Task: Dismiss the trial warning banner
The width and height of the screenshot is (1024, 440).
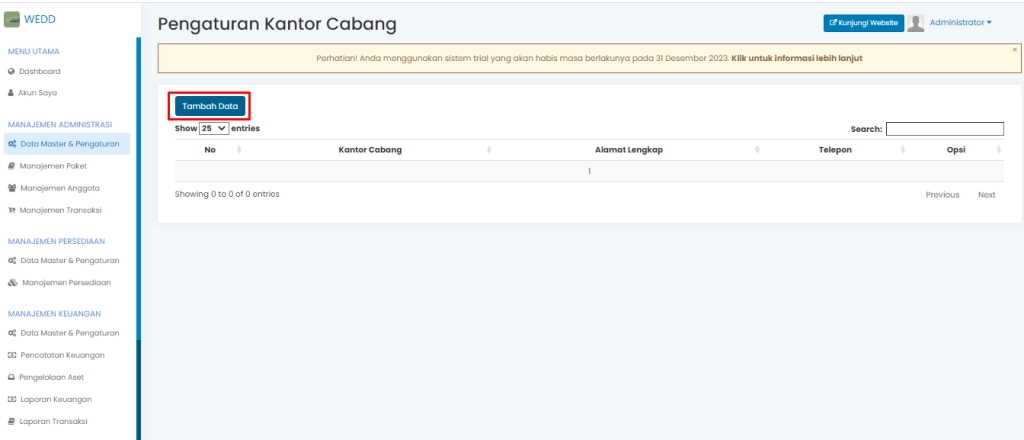Action: [1014, 49]
